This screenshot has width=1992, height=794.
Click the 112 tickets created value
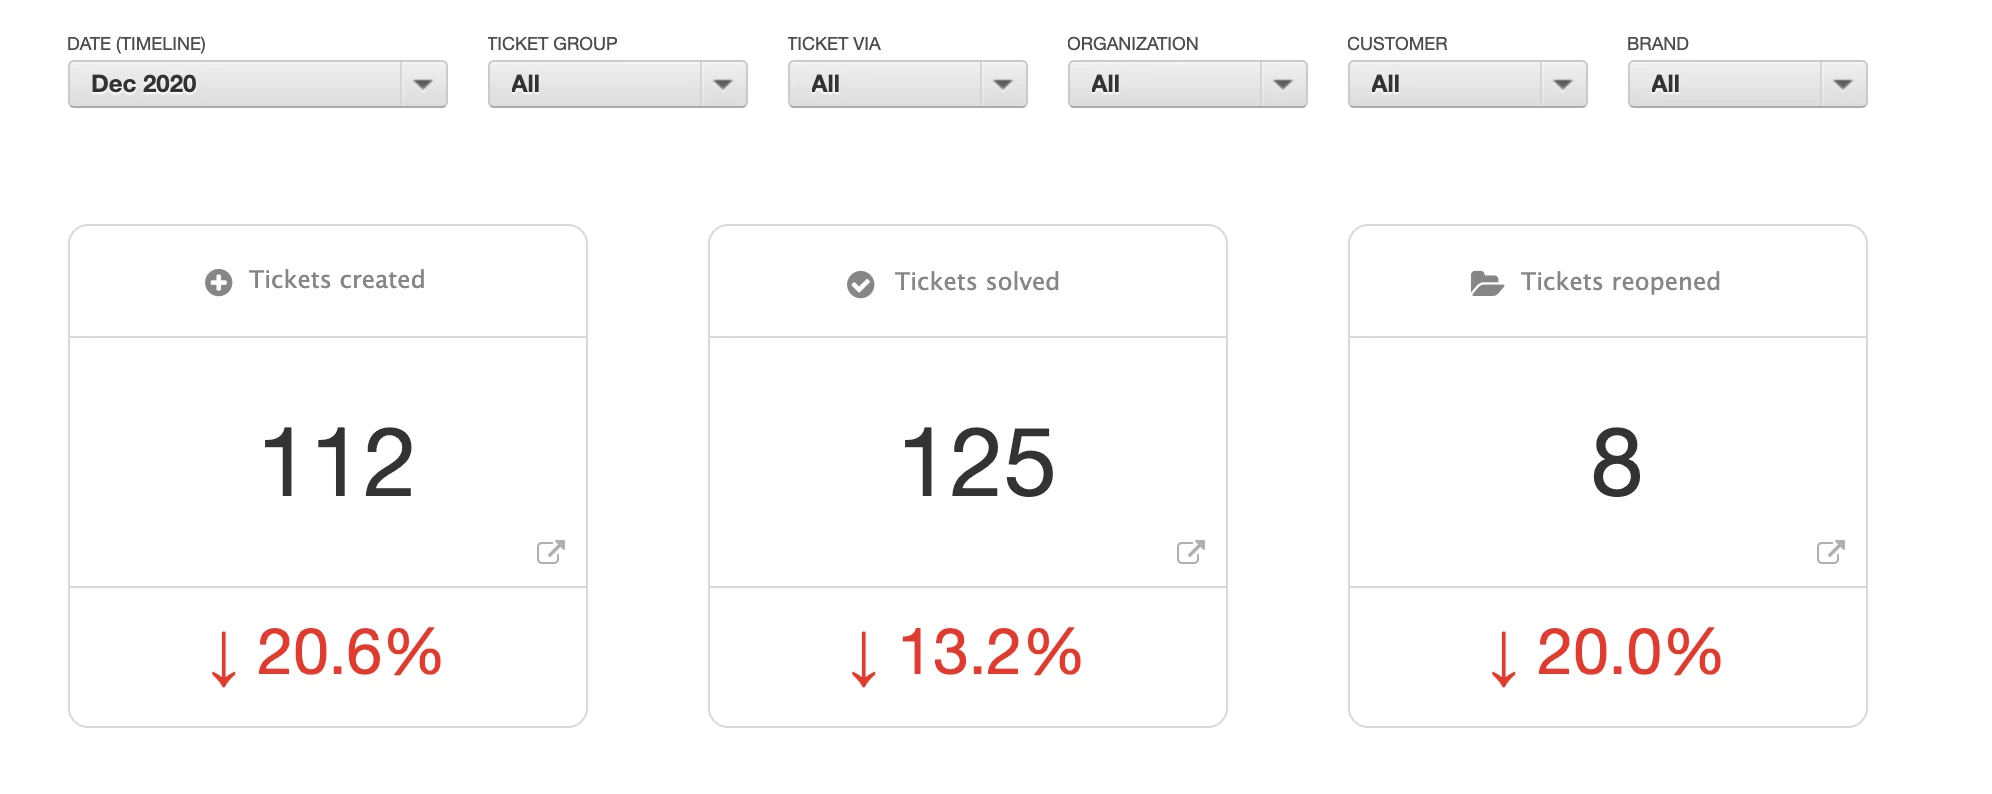tap(337, 462)
